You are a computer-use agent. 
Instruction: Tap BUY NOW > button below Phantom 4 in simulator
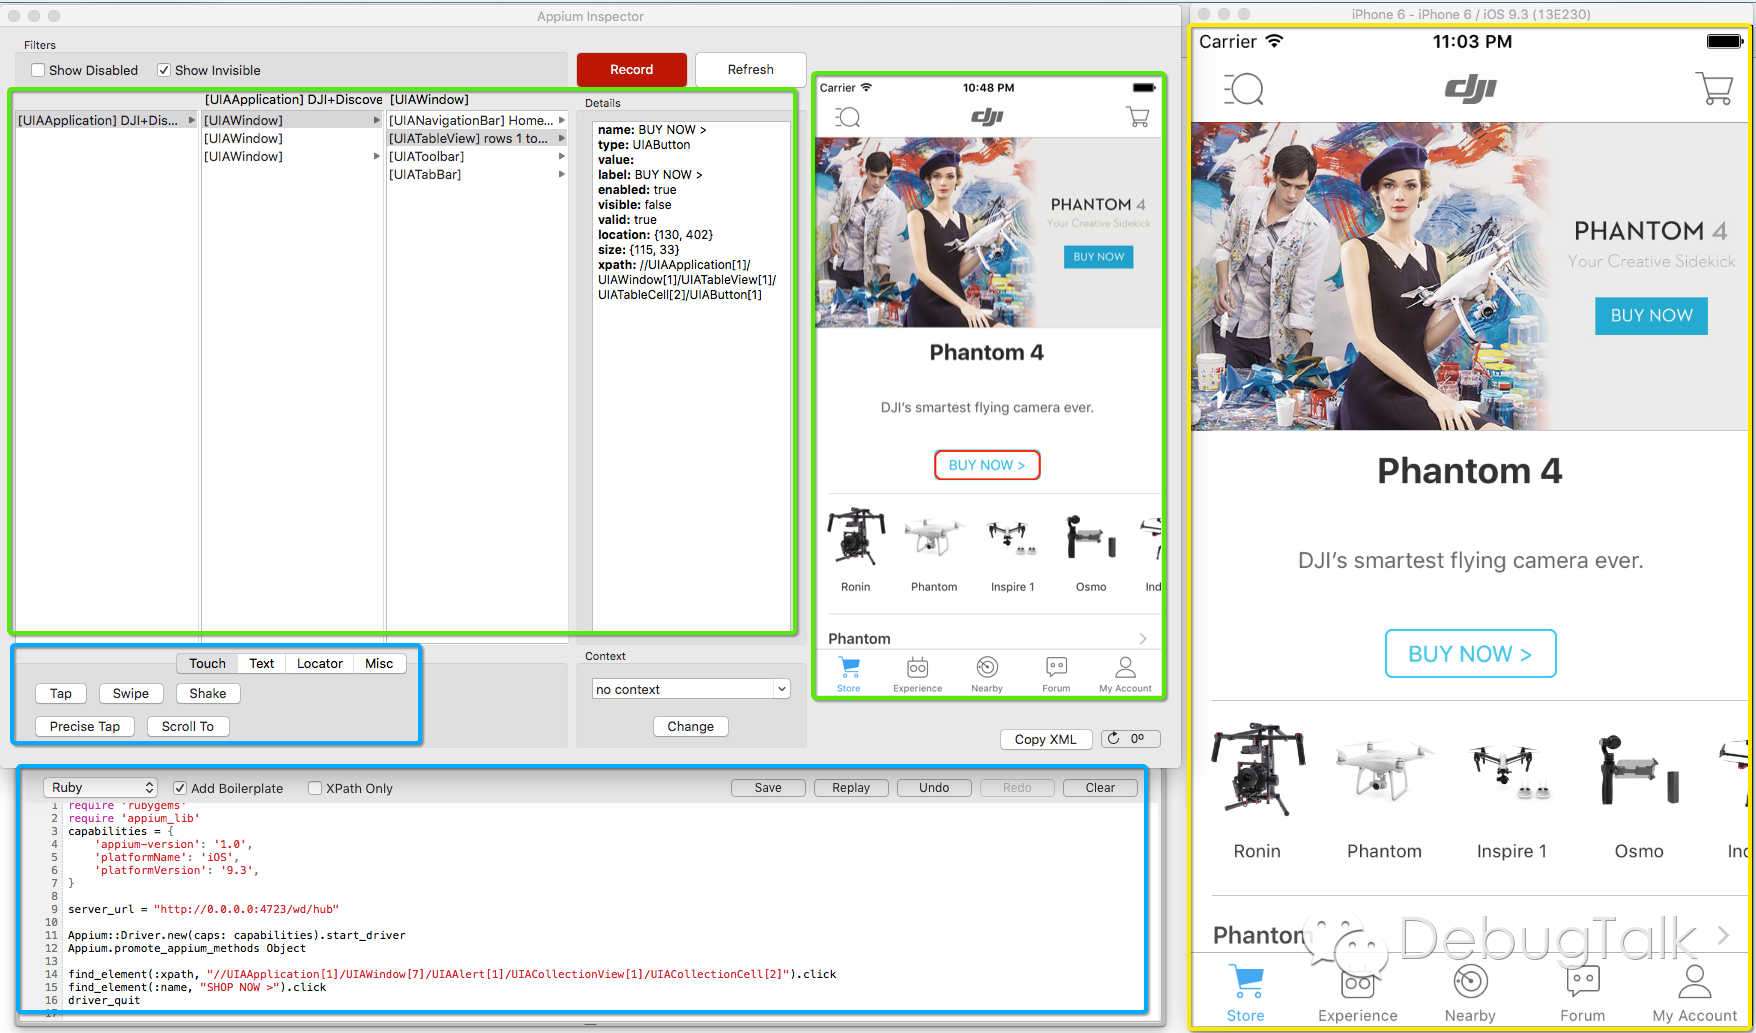point(1470,654)
